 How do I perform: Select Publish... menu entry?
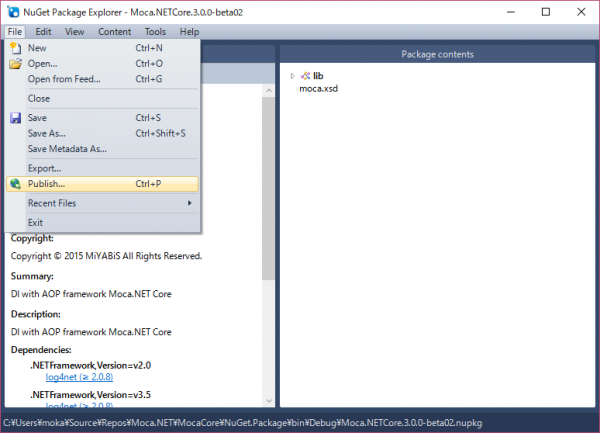click(x=102, y=184)
